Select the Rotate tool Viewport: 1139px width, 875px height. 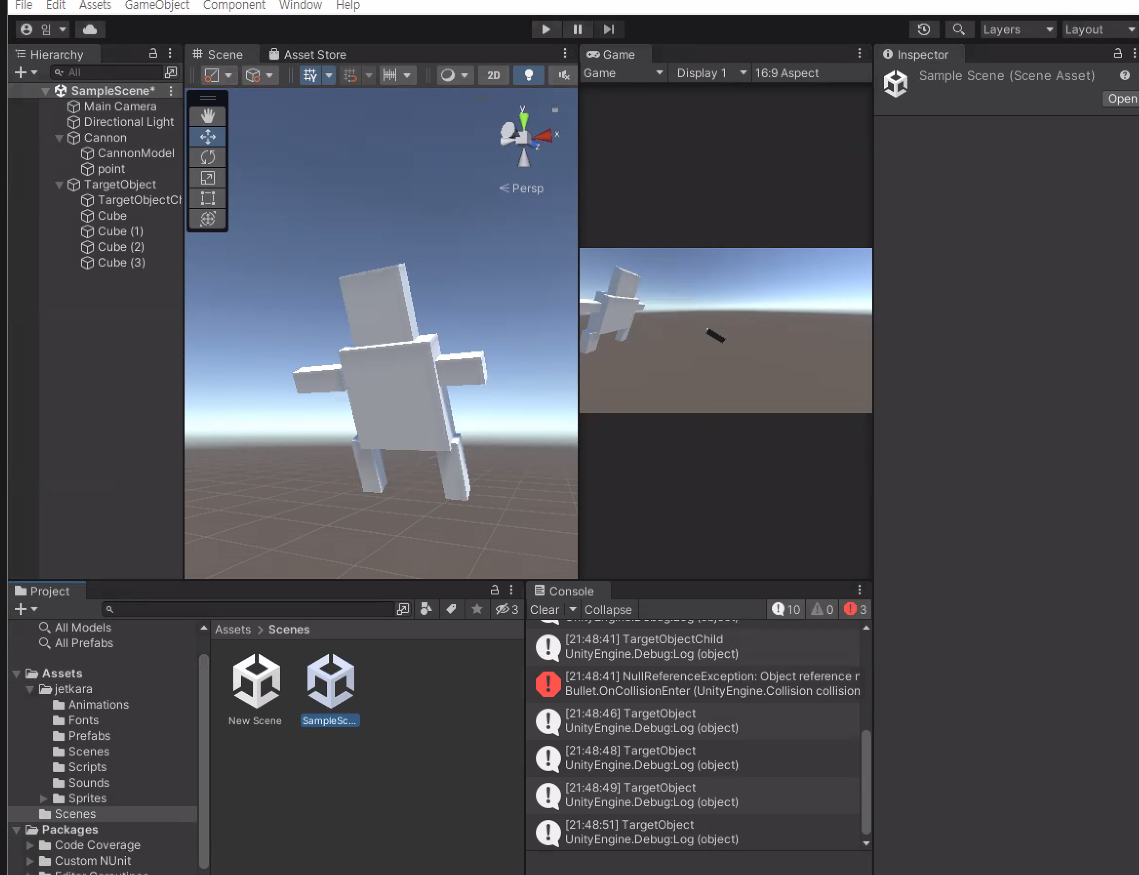[x=208, y=157]
